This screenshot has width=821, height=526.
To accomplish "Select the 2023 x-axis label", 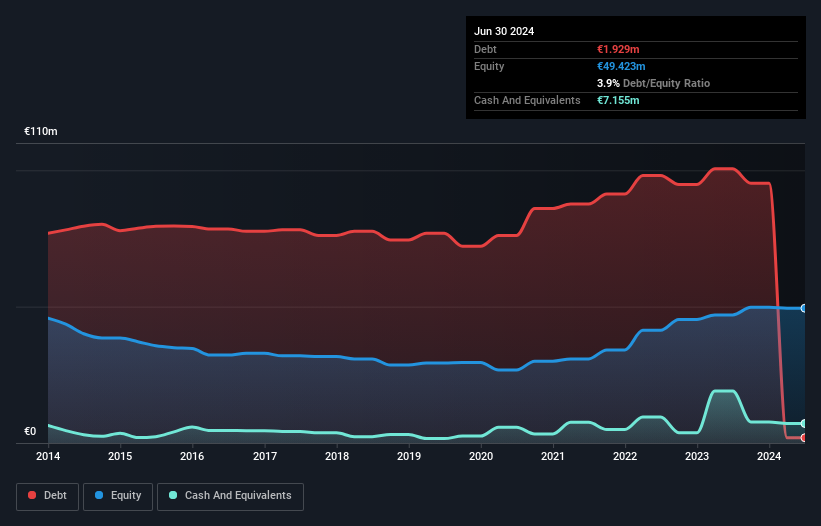I will click(697, 456).
